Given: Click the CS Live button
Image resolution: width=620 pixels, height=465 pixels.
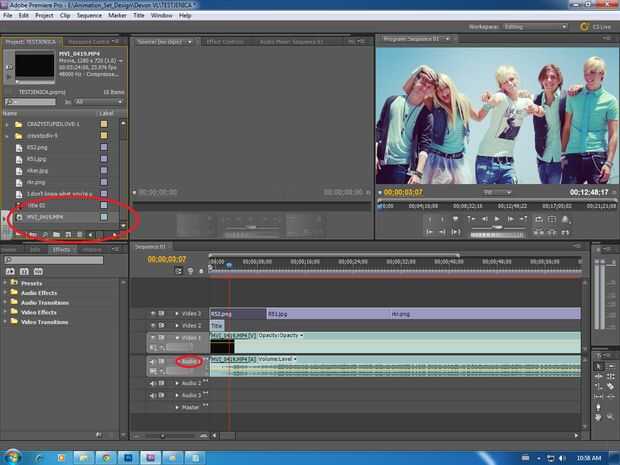Looking at the screenshot, I should pyautogui.click(x=596, y=27).
